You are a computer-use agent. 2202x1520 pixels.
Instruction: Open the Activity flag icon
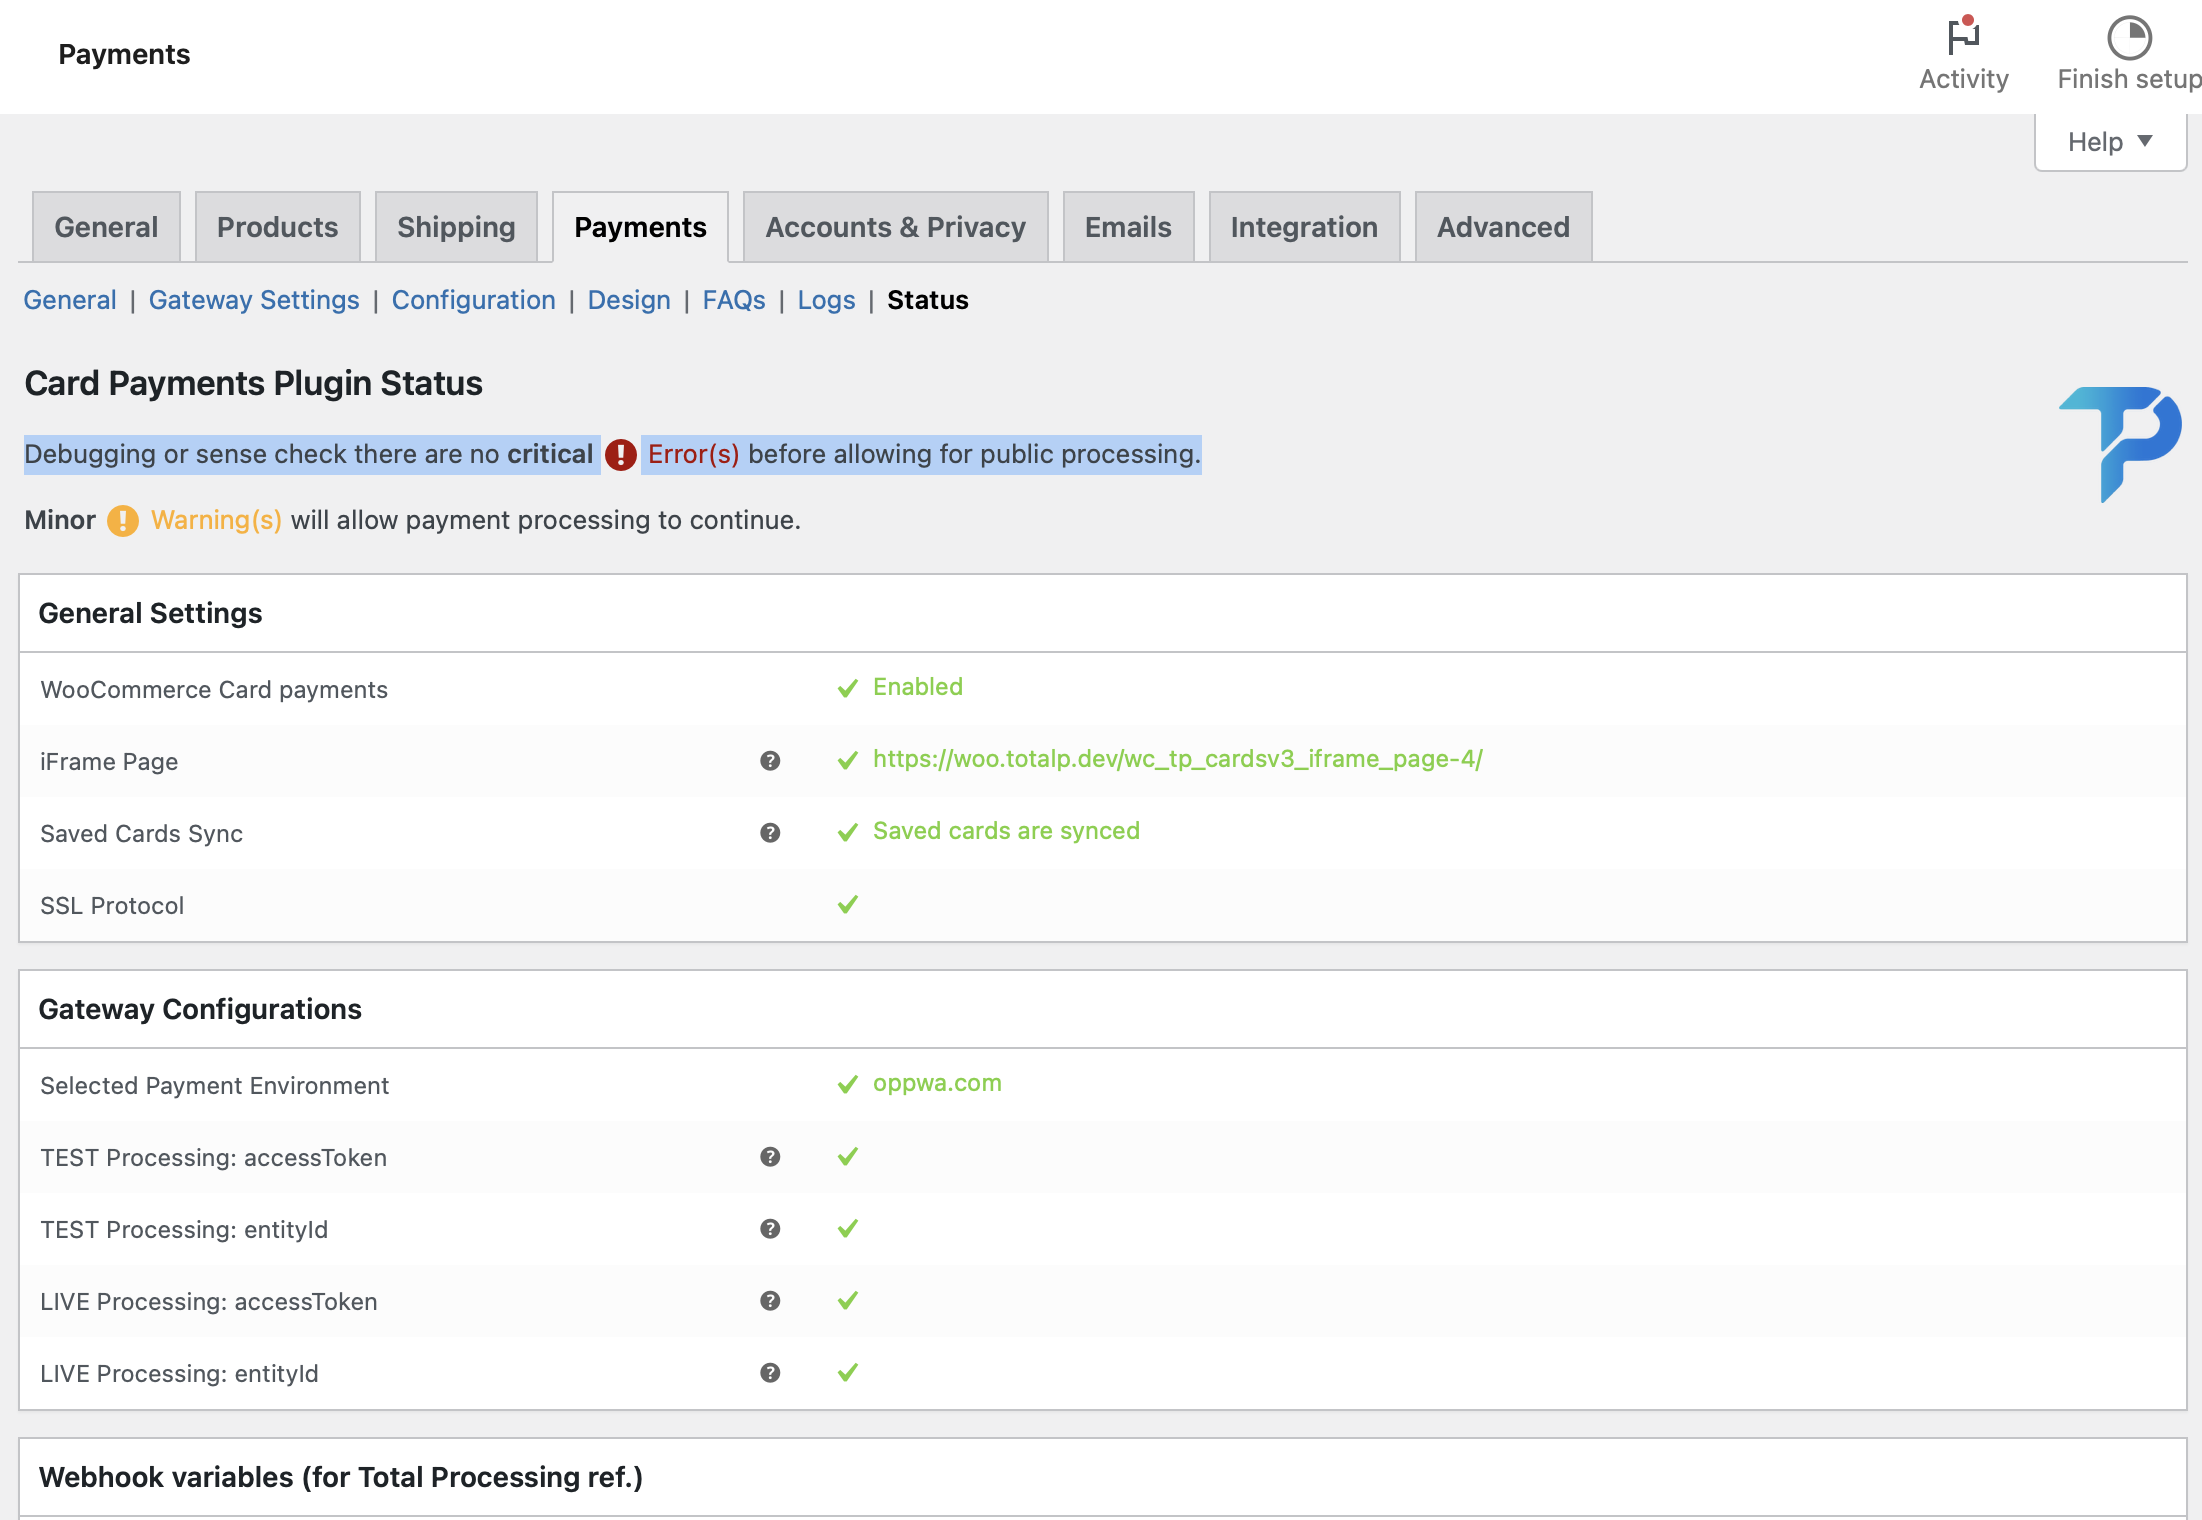(1963, 37)
